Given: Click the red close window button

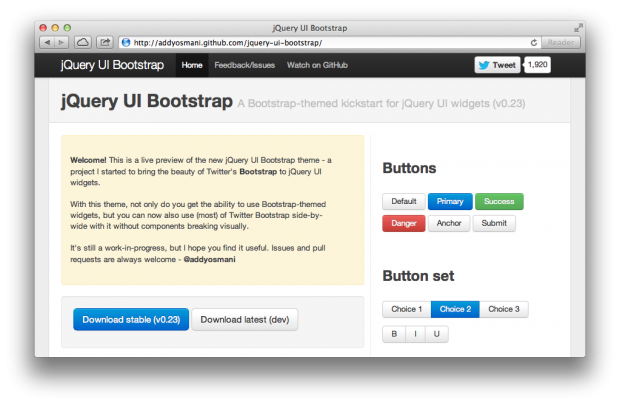Looking at the screenshot, I should [43, 28].
